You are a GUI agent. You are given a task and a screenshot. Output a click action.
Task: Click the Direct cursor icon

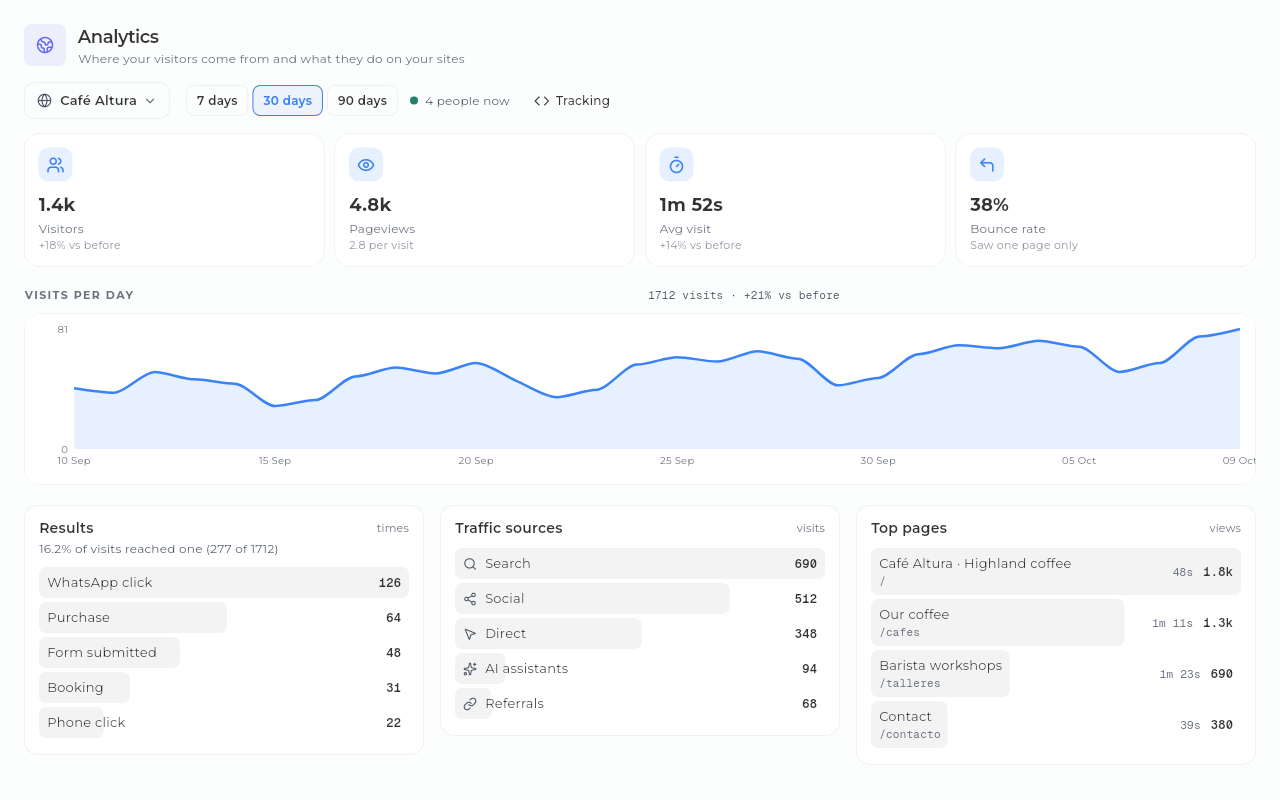click(470, 634)
